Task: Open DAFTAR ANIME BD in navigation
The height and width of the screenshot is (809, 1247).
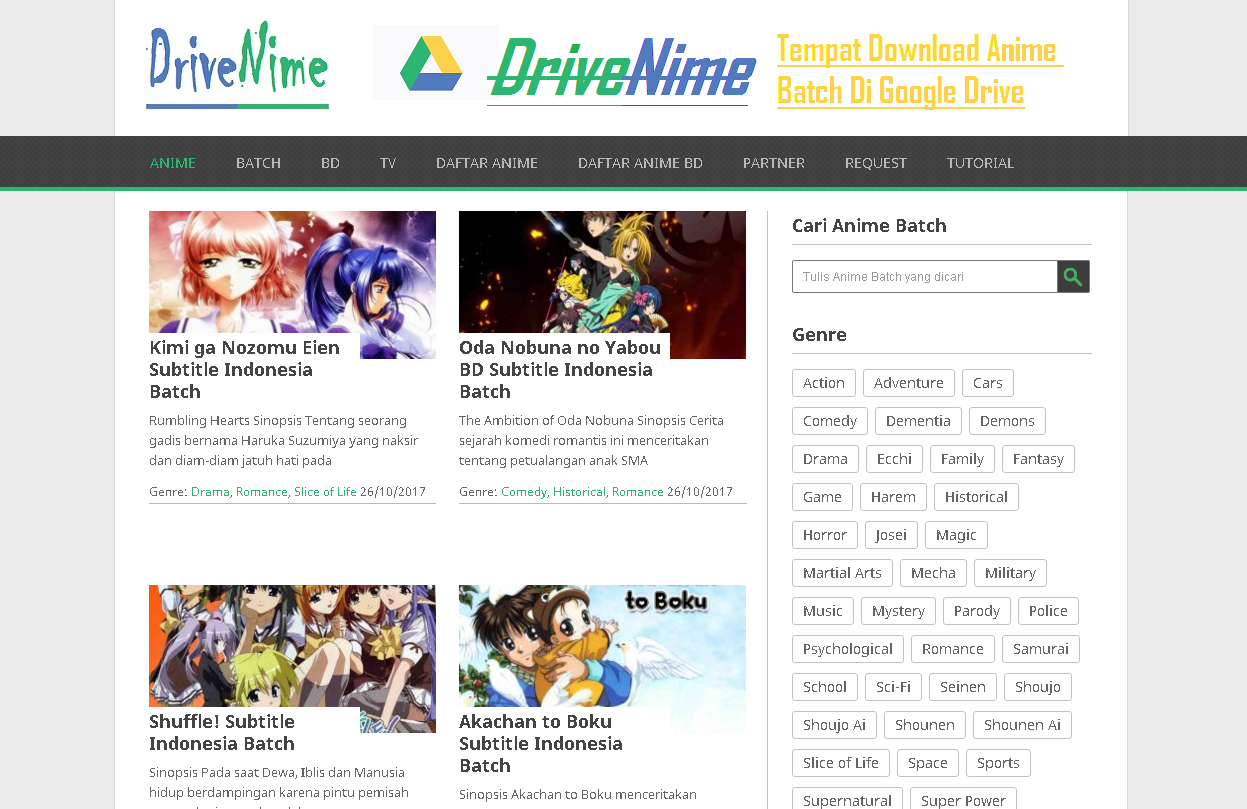Action: click(640, 163)
